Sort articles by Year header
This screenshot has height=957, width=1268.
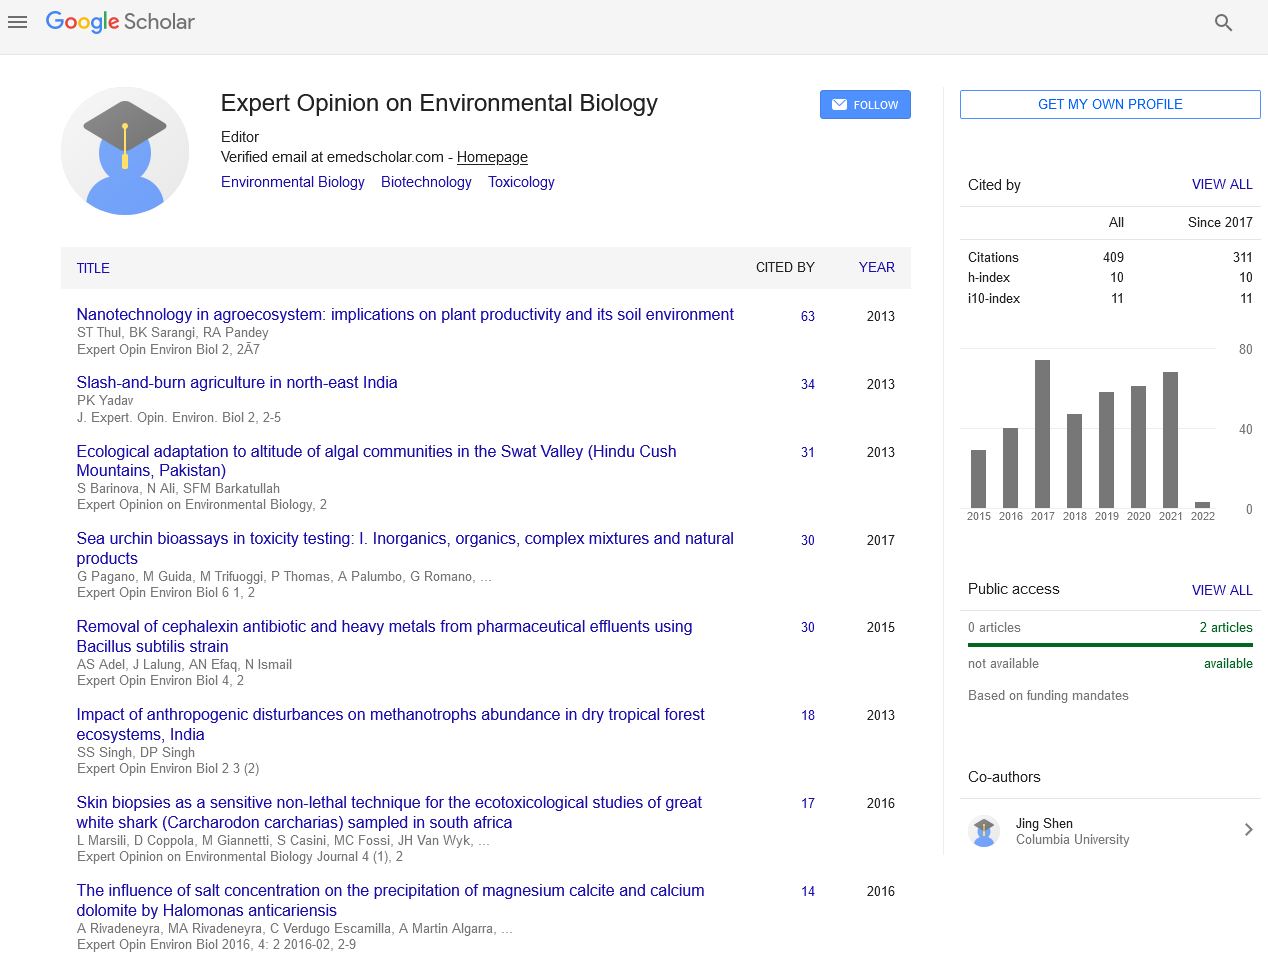coord(877,267)
